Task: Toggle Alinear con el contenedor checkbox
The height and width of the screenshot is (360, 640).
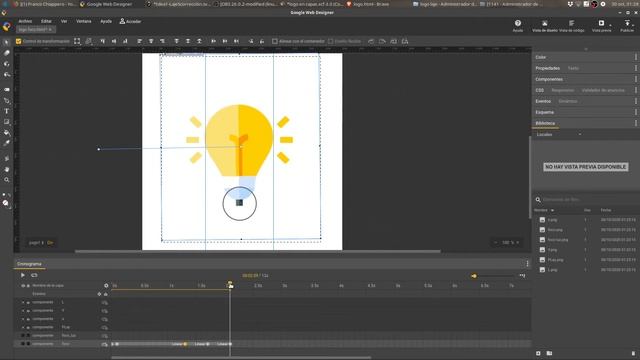Action: (x=275, y=41)
